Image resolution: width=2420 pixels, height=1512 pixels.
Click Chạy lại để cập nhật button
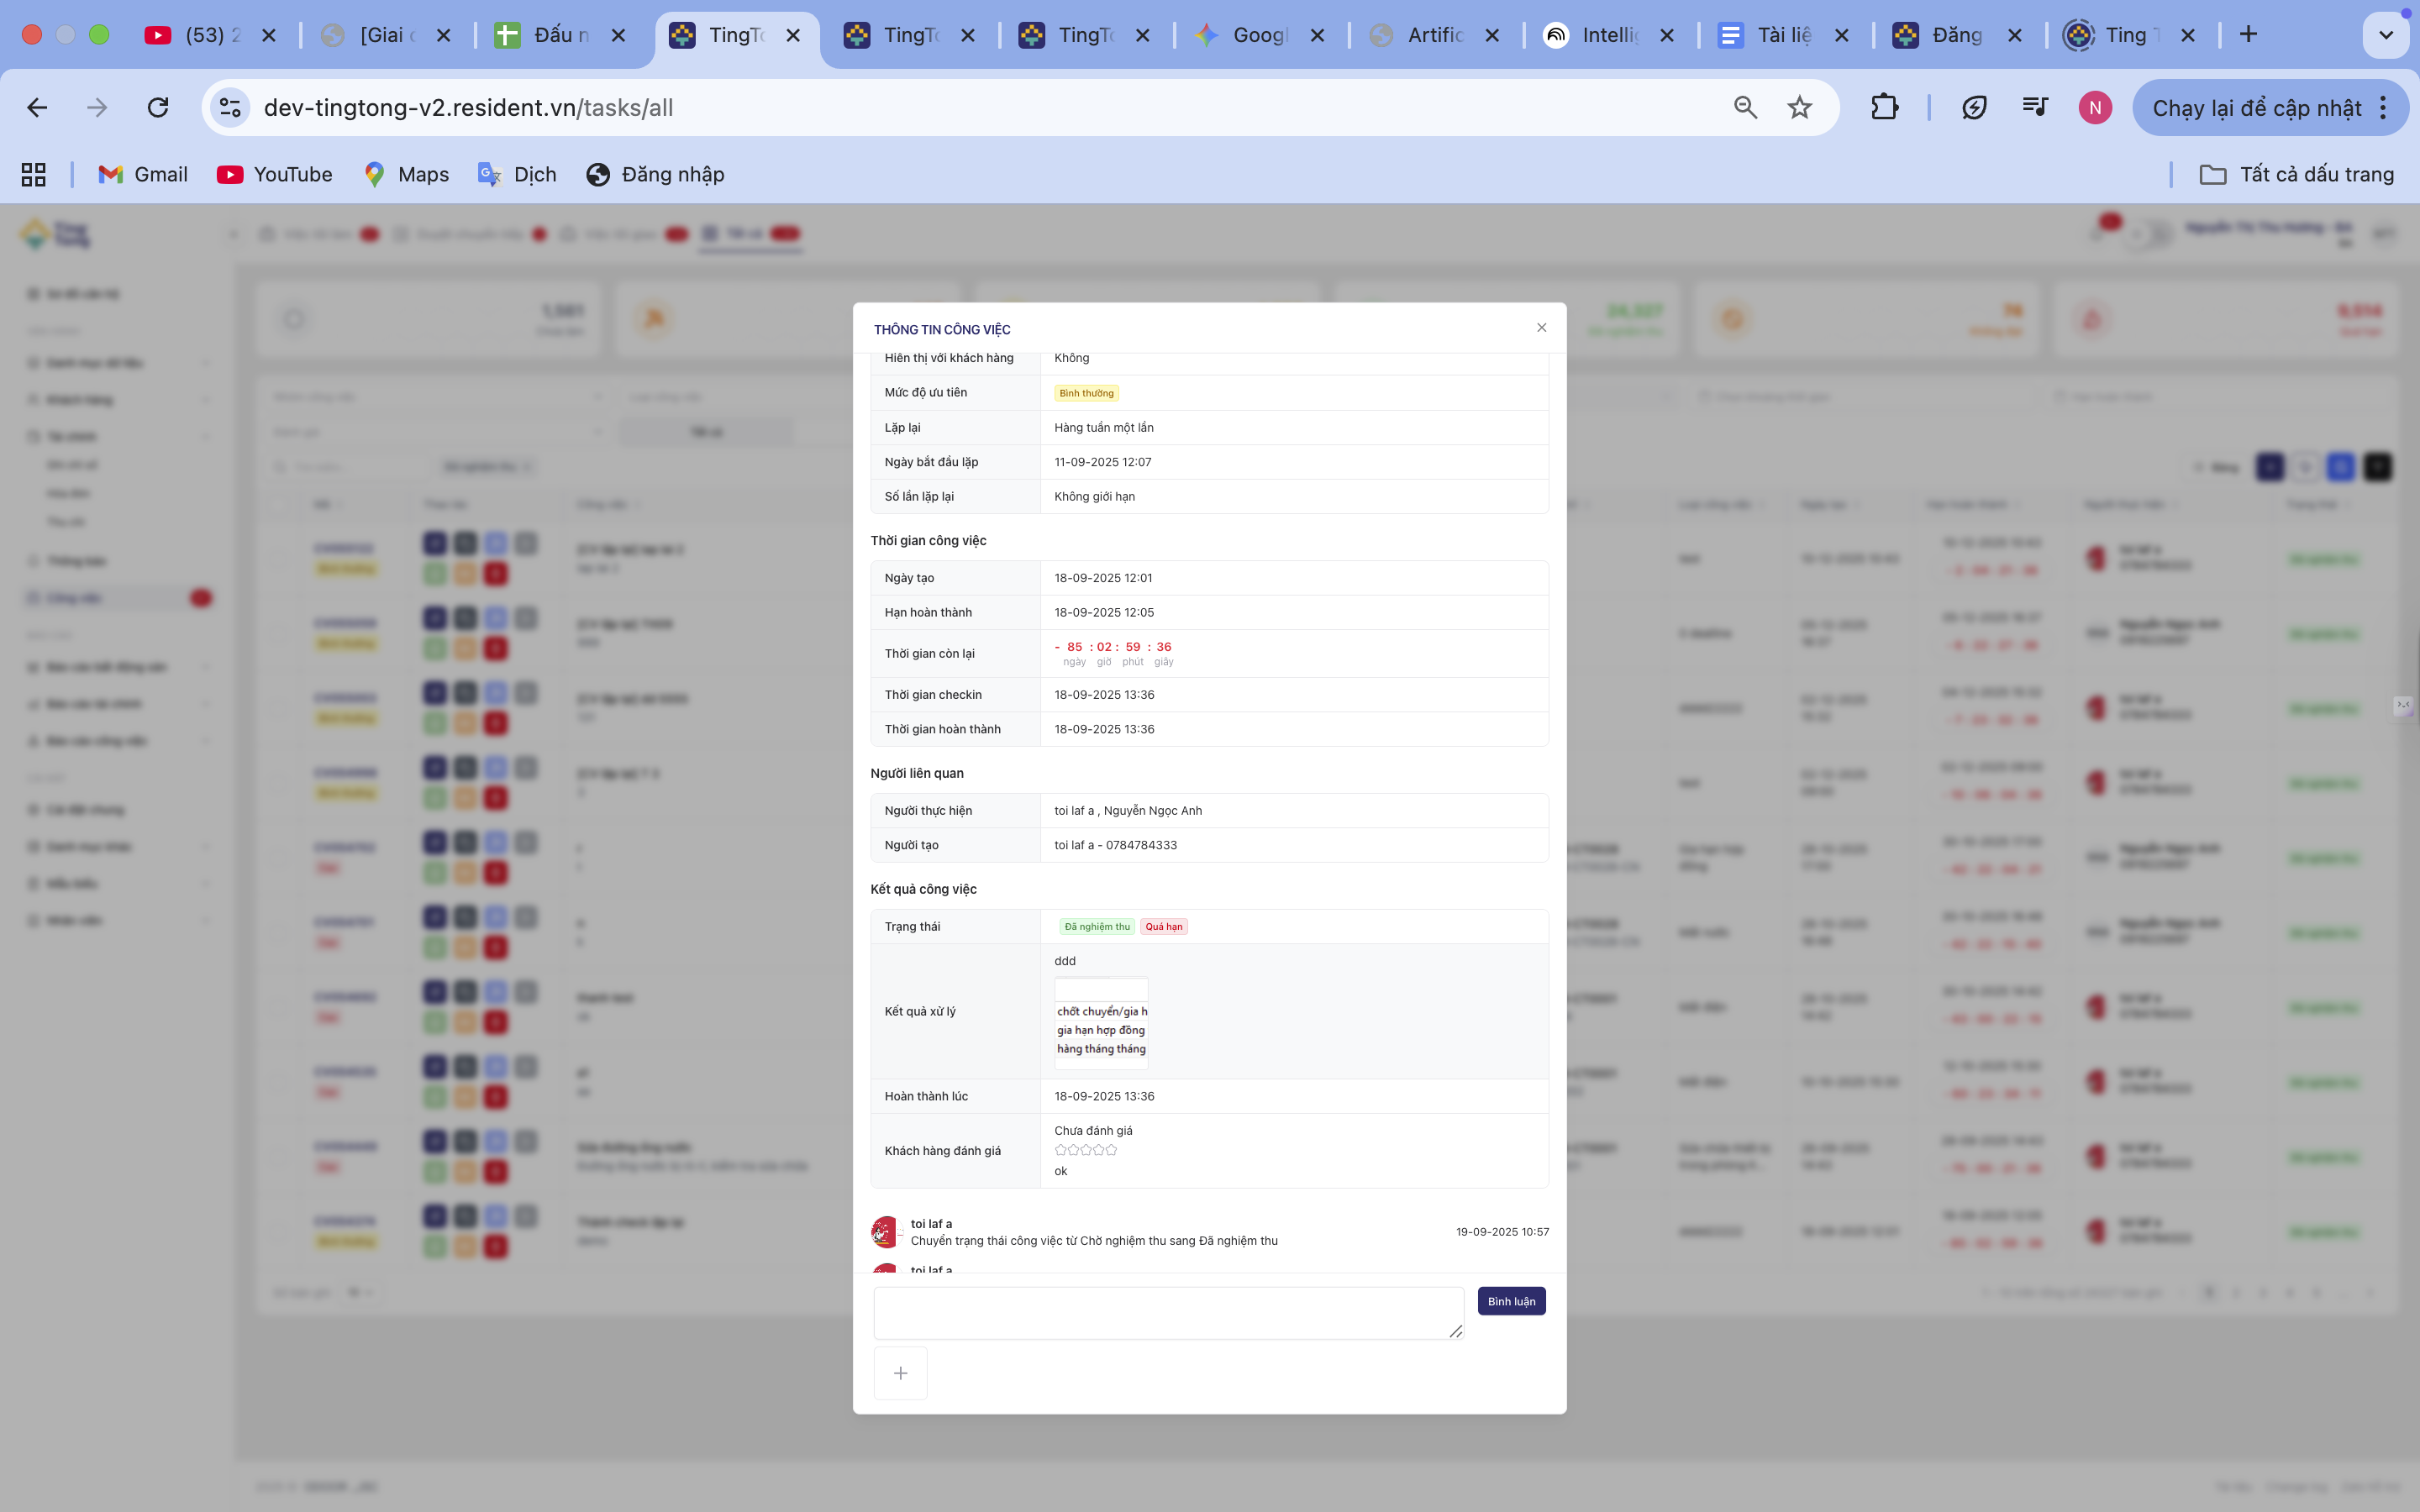[2256, 108]
